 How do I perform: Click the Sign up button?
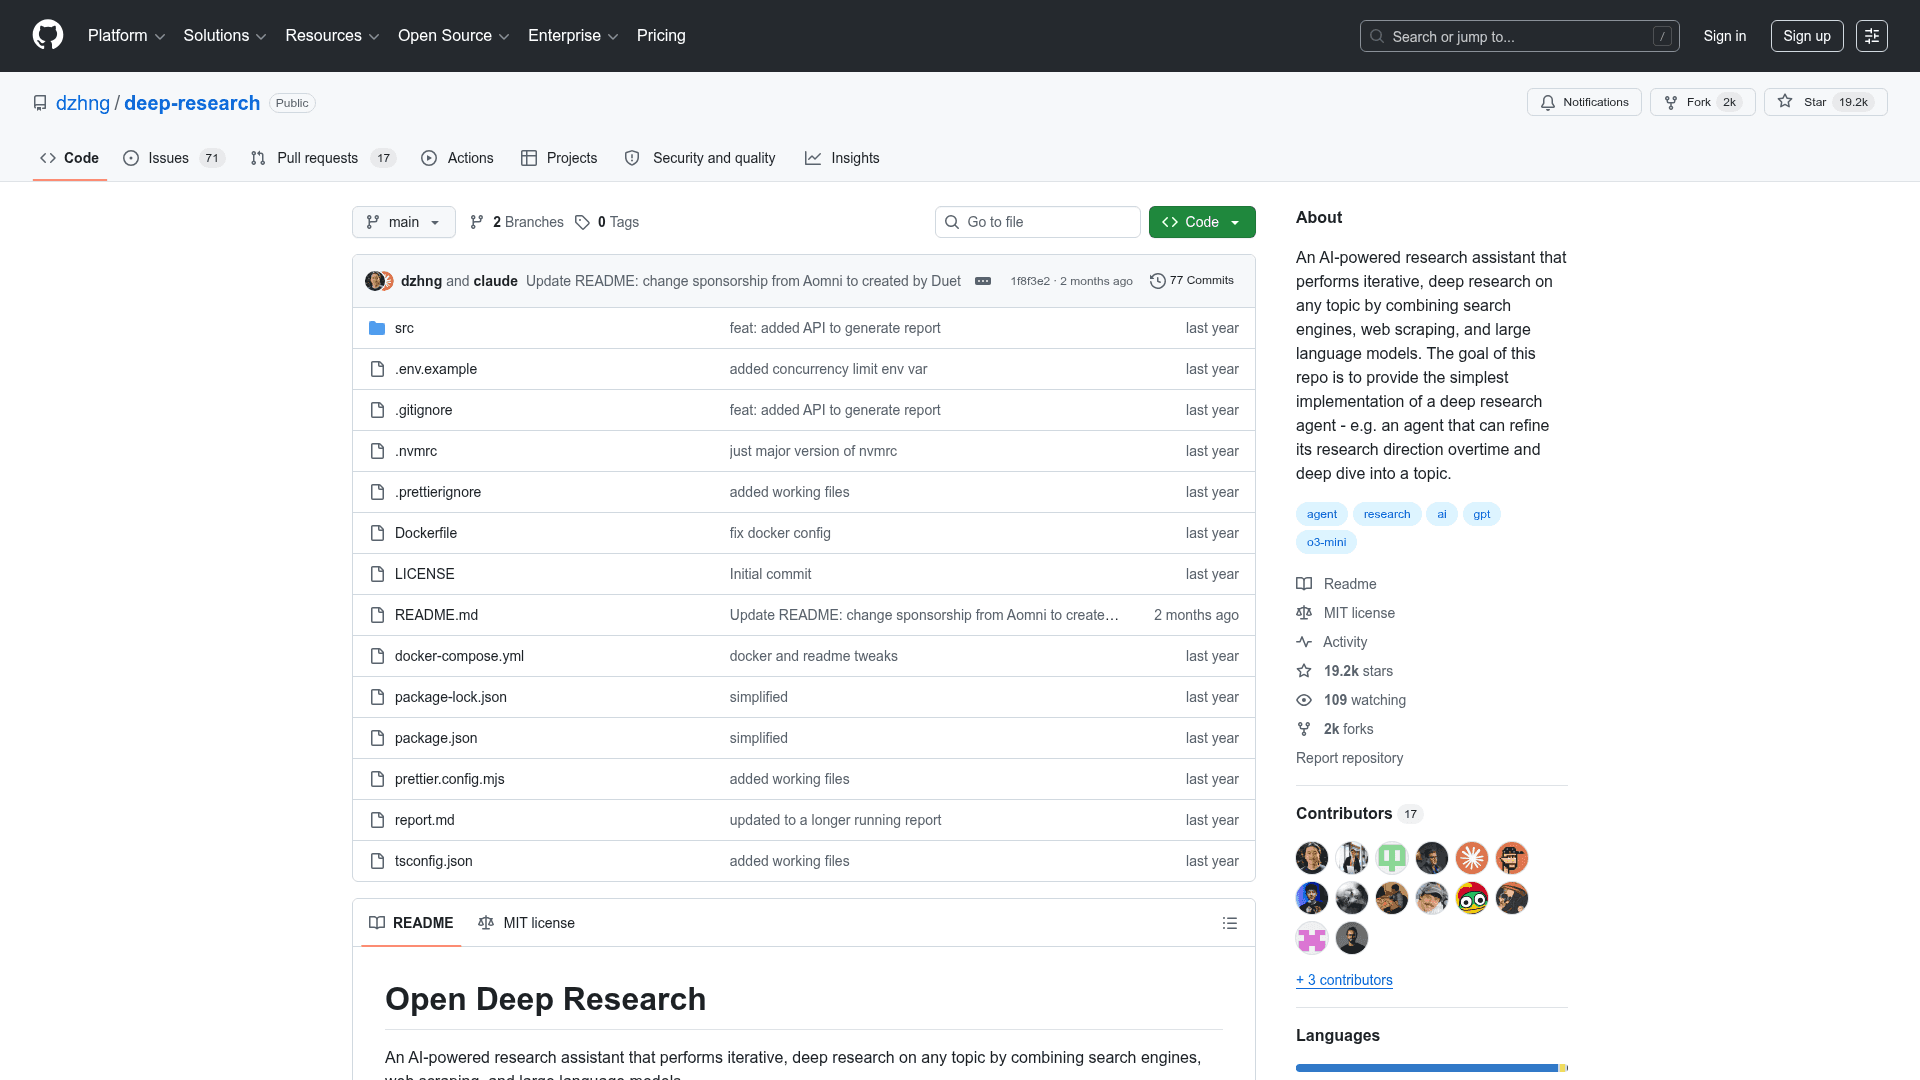[x=1807, y=36]
